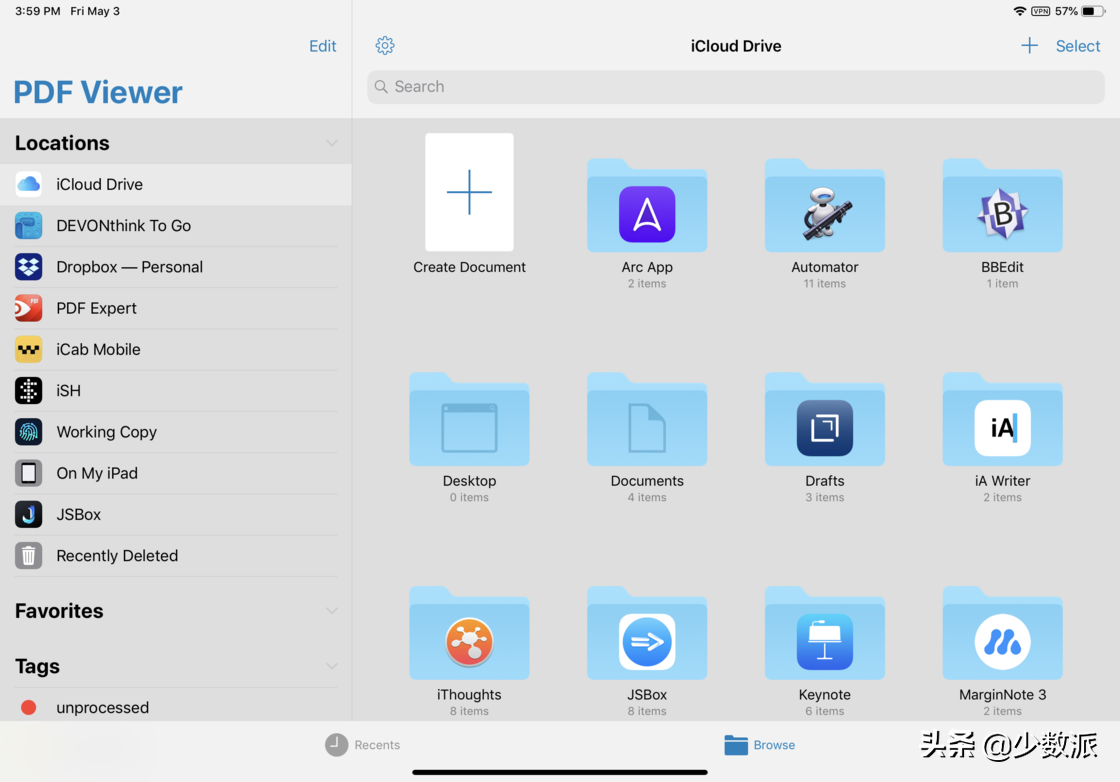The image size is (1120, 782).
Task: Expand the Favorites section chevron
Action: pos(331,611)
